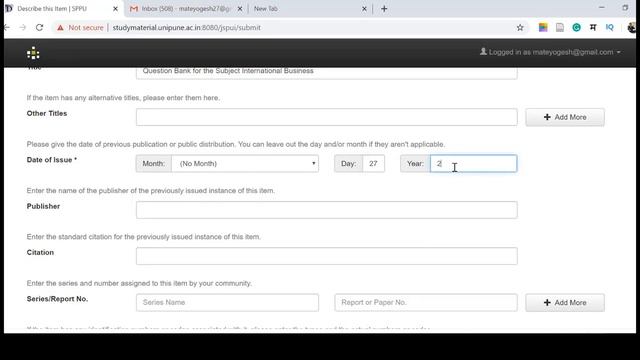Open the IQ extension icon
640x360 pixels.
click(609, 27)
